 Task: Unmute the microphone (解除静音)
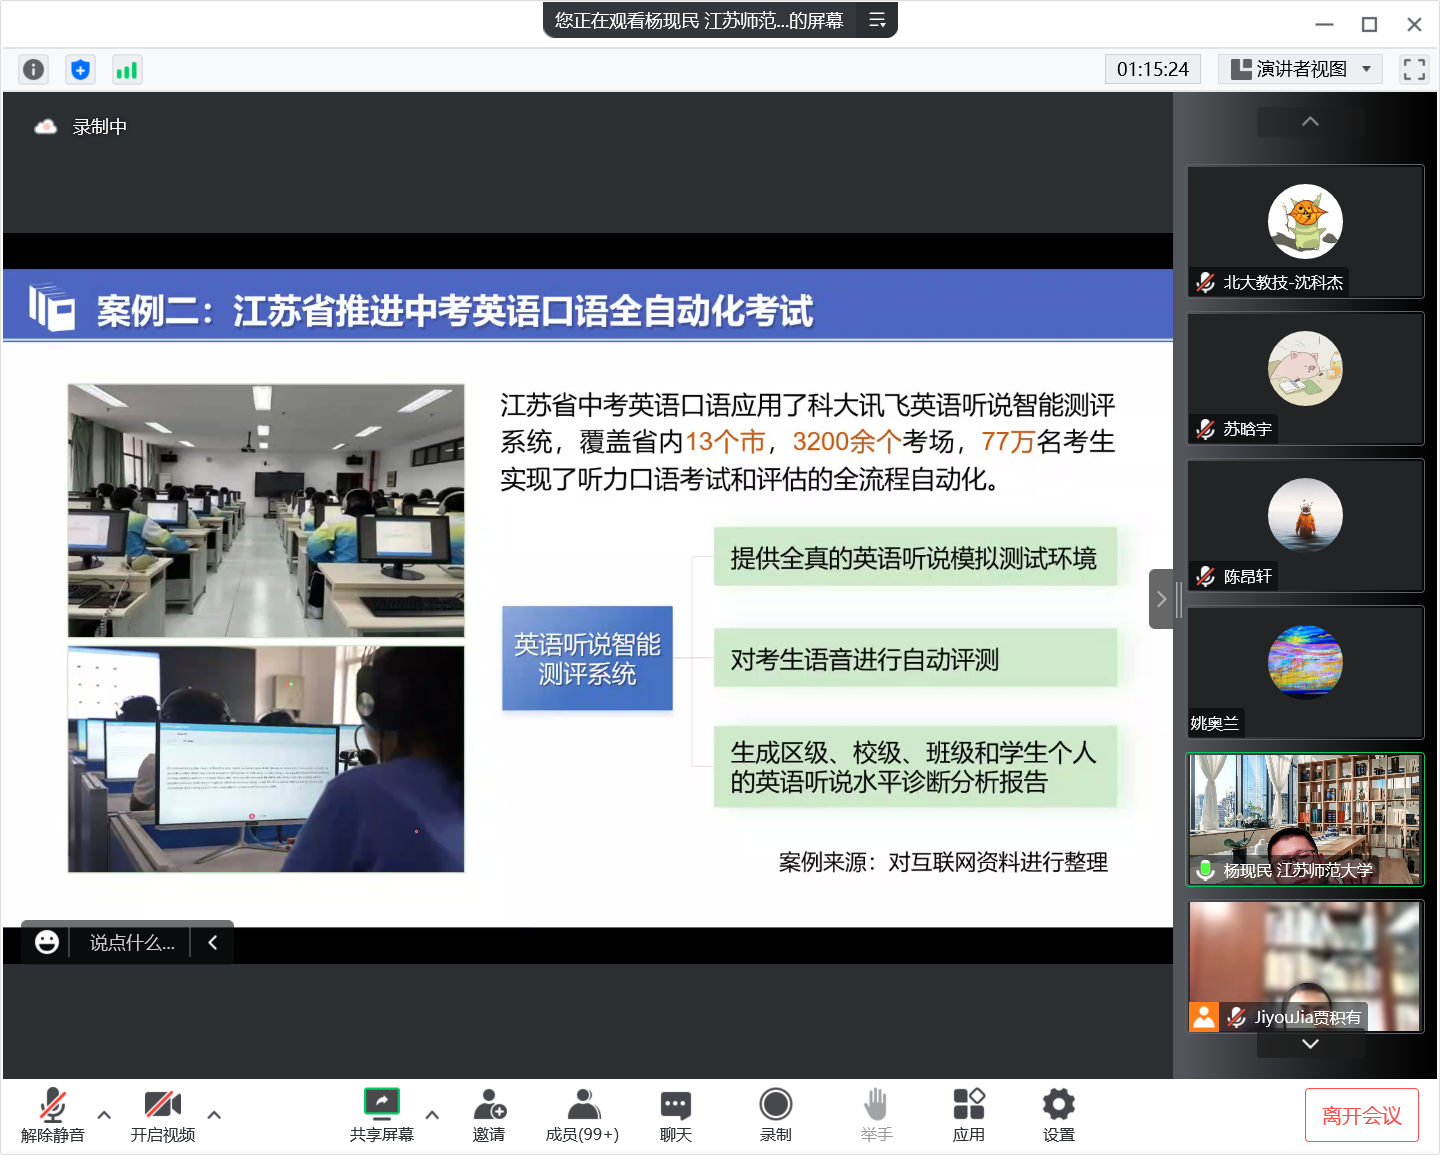pyautogui.click(x=53, y=1114)
